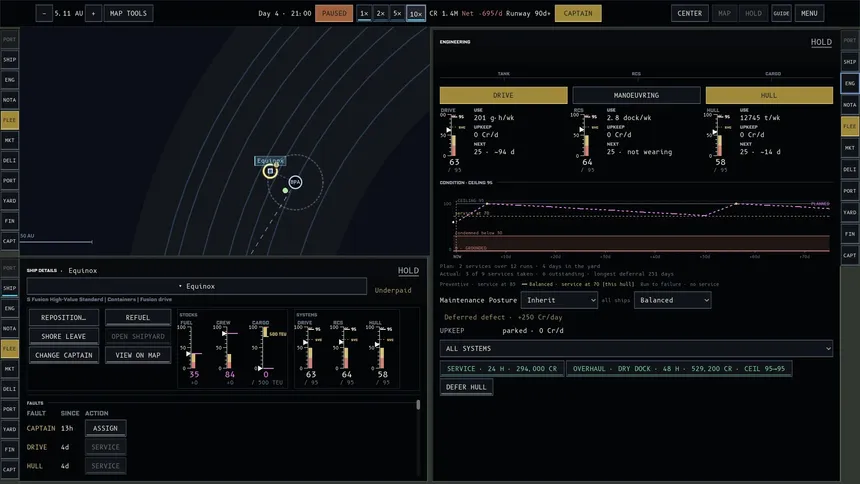This screenshot has height=484, width=860.
Task: Toggle the HULL system selection
Action: pyautogui.click(x=769, y=95)
